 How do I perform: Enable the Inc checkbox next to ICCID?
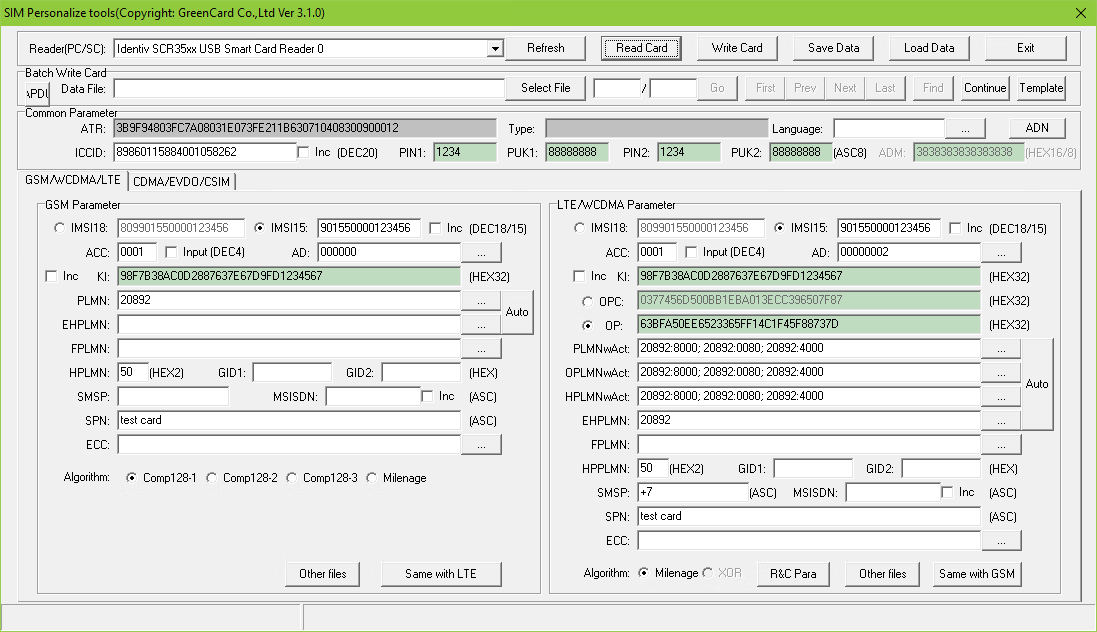(304, 152)
